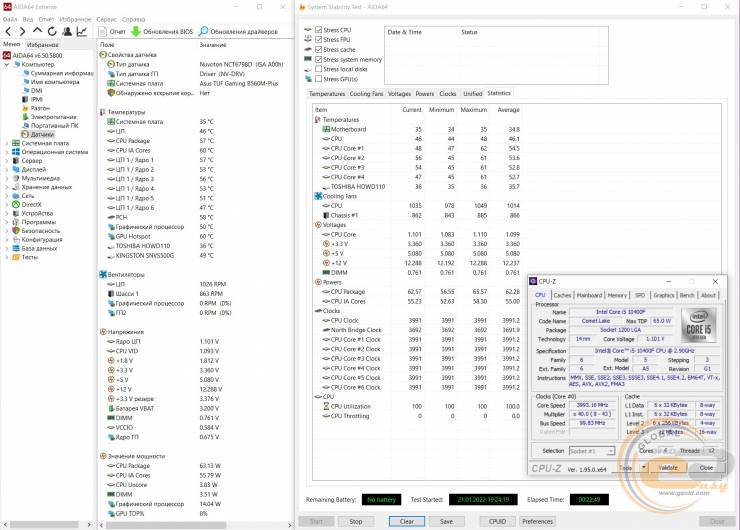This screenshot has height=530, width=740.
Task: Click the База данных icon
Action: [x=16, y=248]
